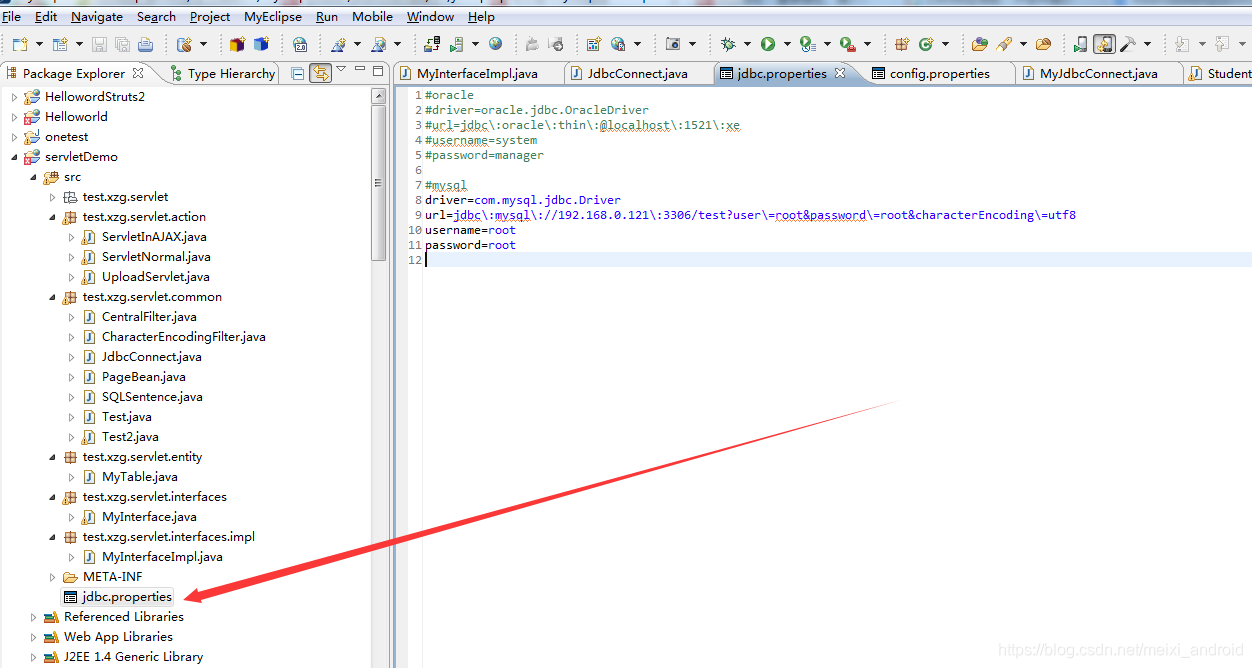Select ServletInAJAX.java in tree

pyautogui.click(x=154, y=237)
